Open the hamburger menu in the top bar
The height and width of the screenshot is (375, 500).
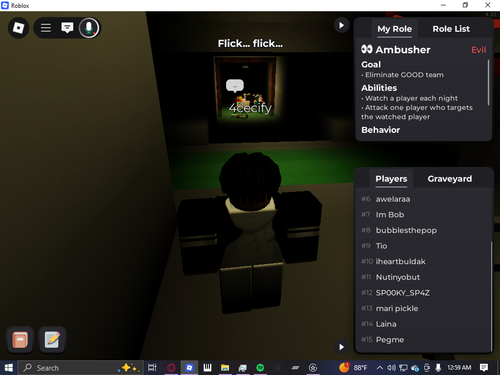46,28
